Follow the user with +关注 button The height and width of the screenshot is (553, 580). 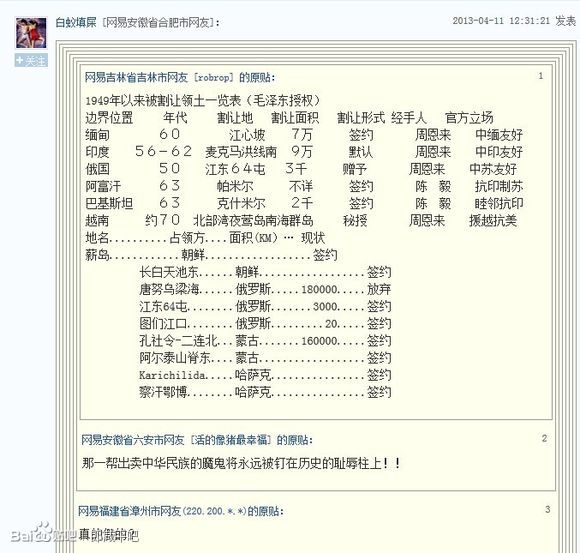click(31, 60)
